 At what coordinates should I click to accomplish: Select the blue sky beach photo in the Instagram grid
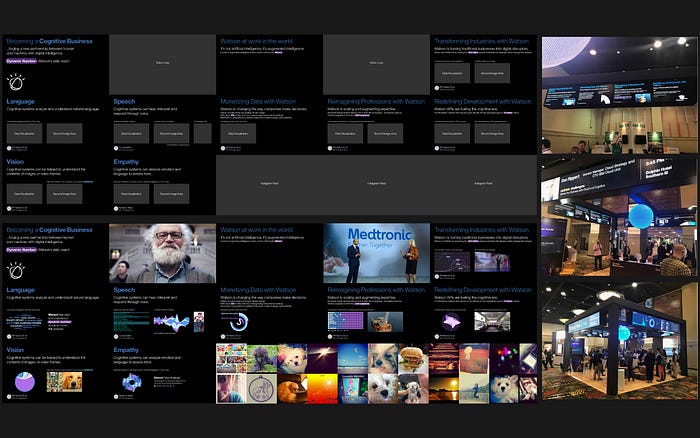(x=352, y=359)
